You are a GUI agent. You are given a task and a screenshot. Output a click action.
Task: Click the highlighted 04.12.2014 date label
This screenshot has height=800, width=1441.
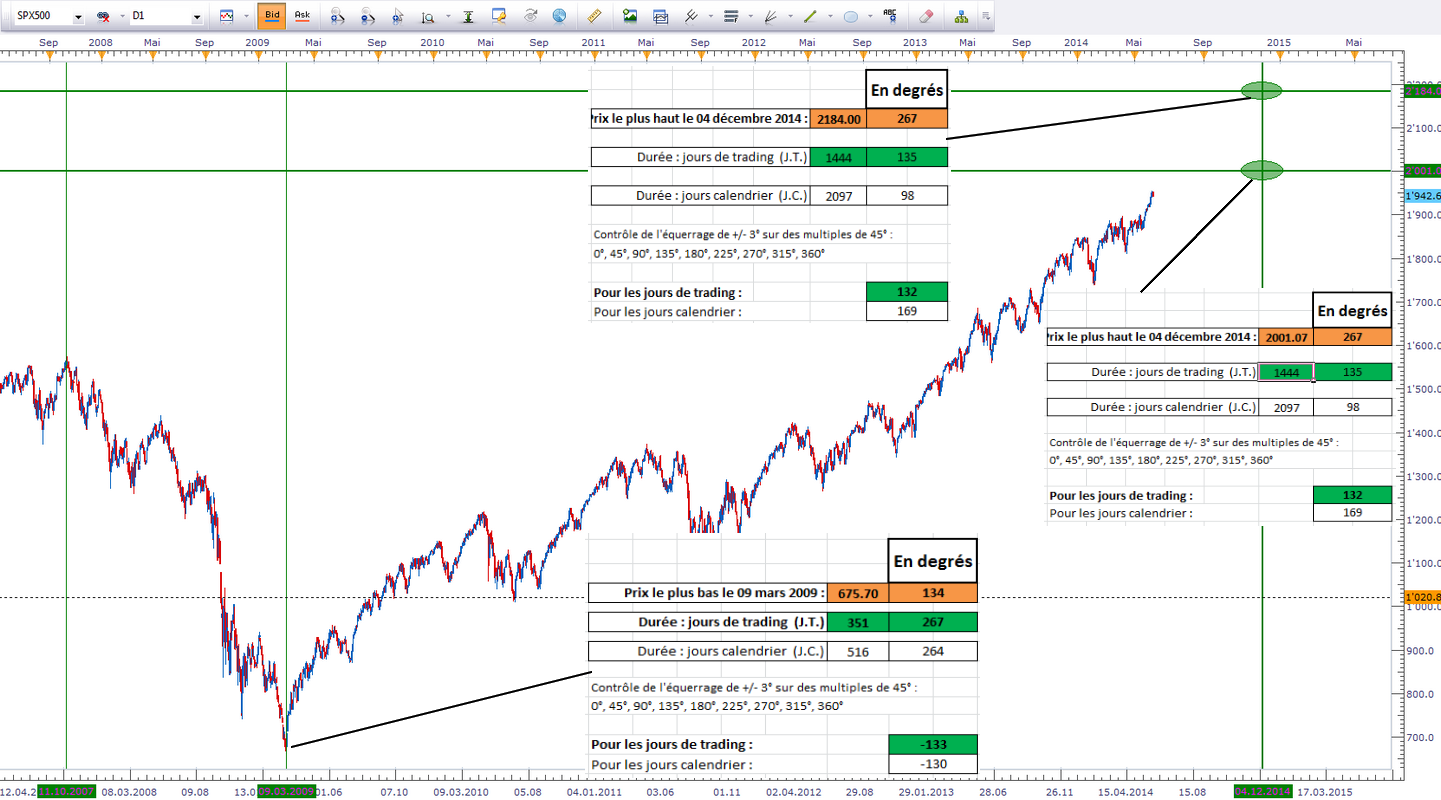tap(1262, 792)
